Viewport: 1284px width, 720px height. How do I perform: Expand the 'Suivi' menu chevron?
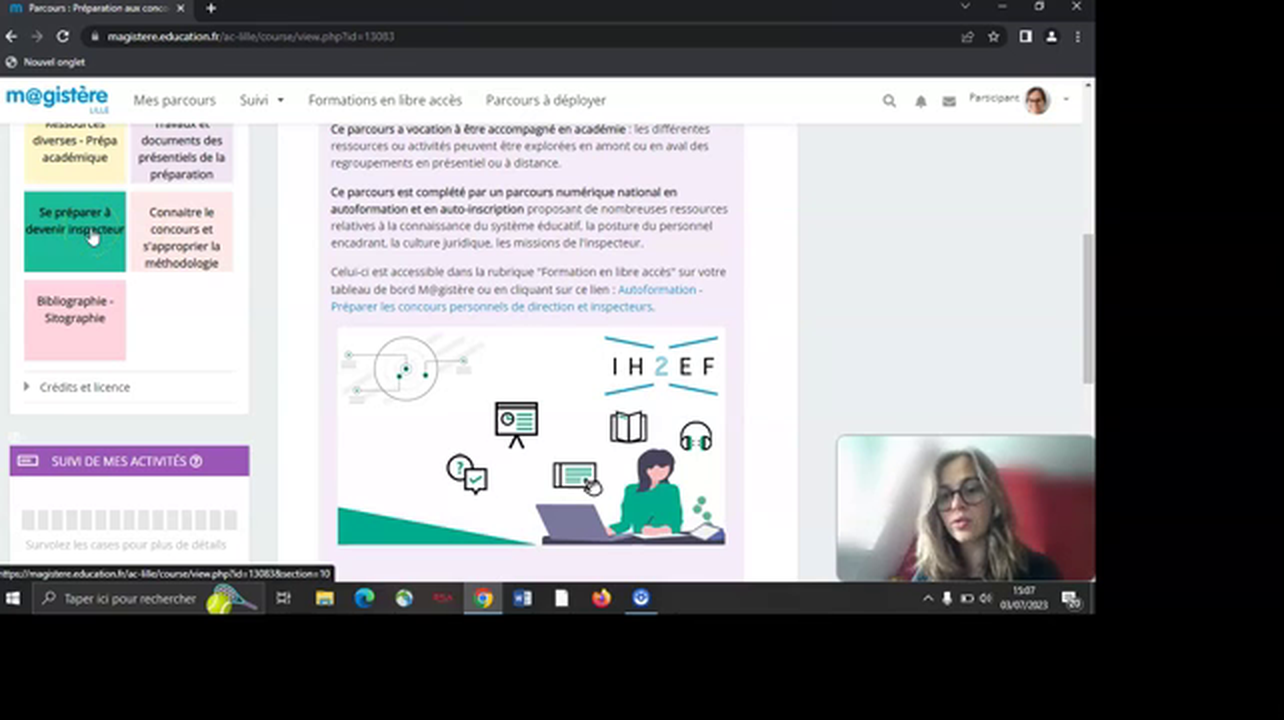pos(279,100)
